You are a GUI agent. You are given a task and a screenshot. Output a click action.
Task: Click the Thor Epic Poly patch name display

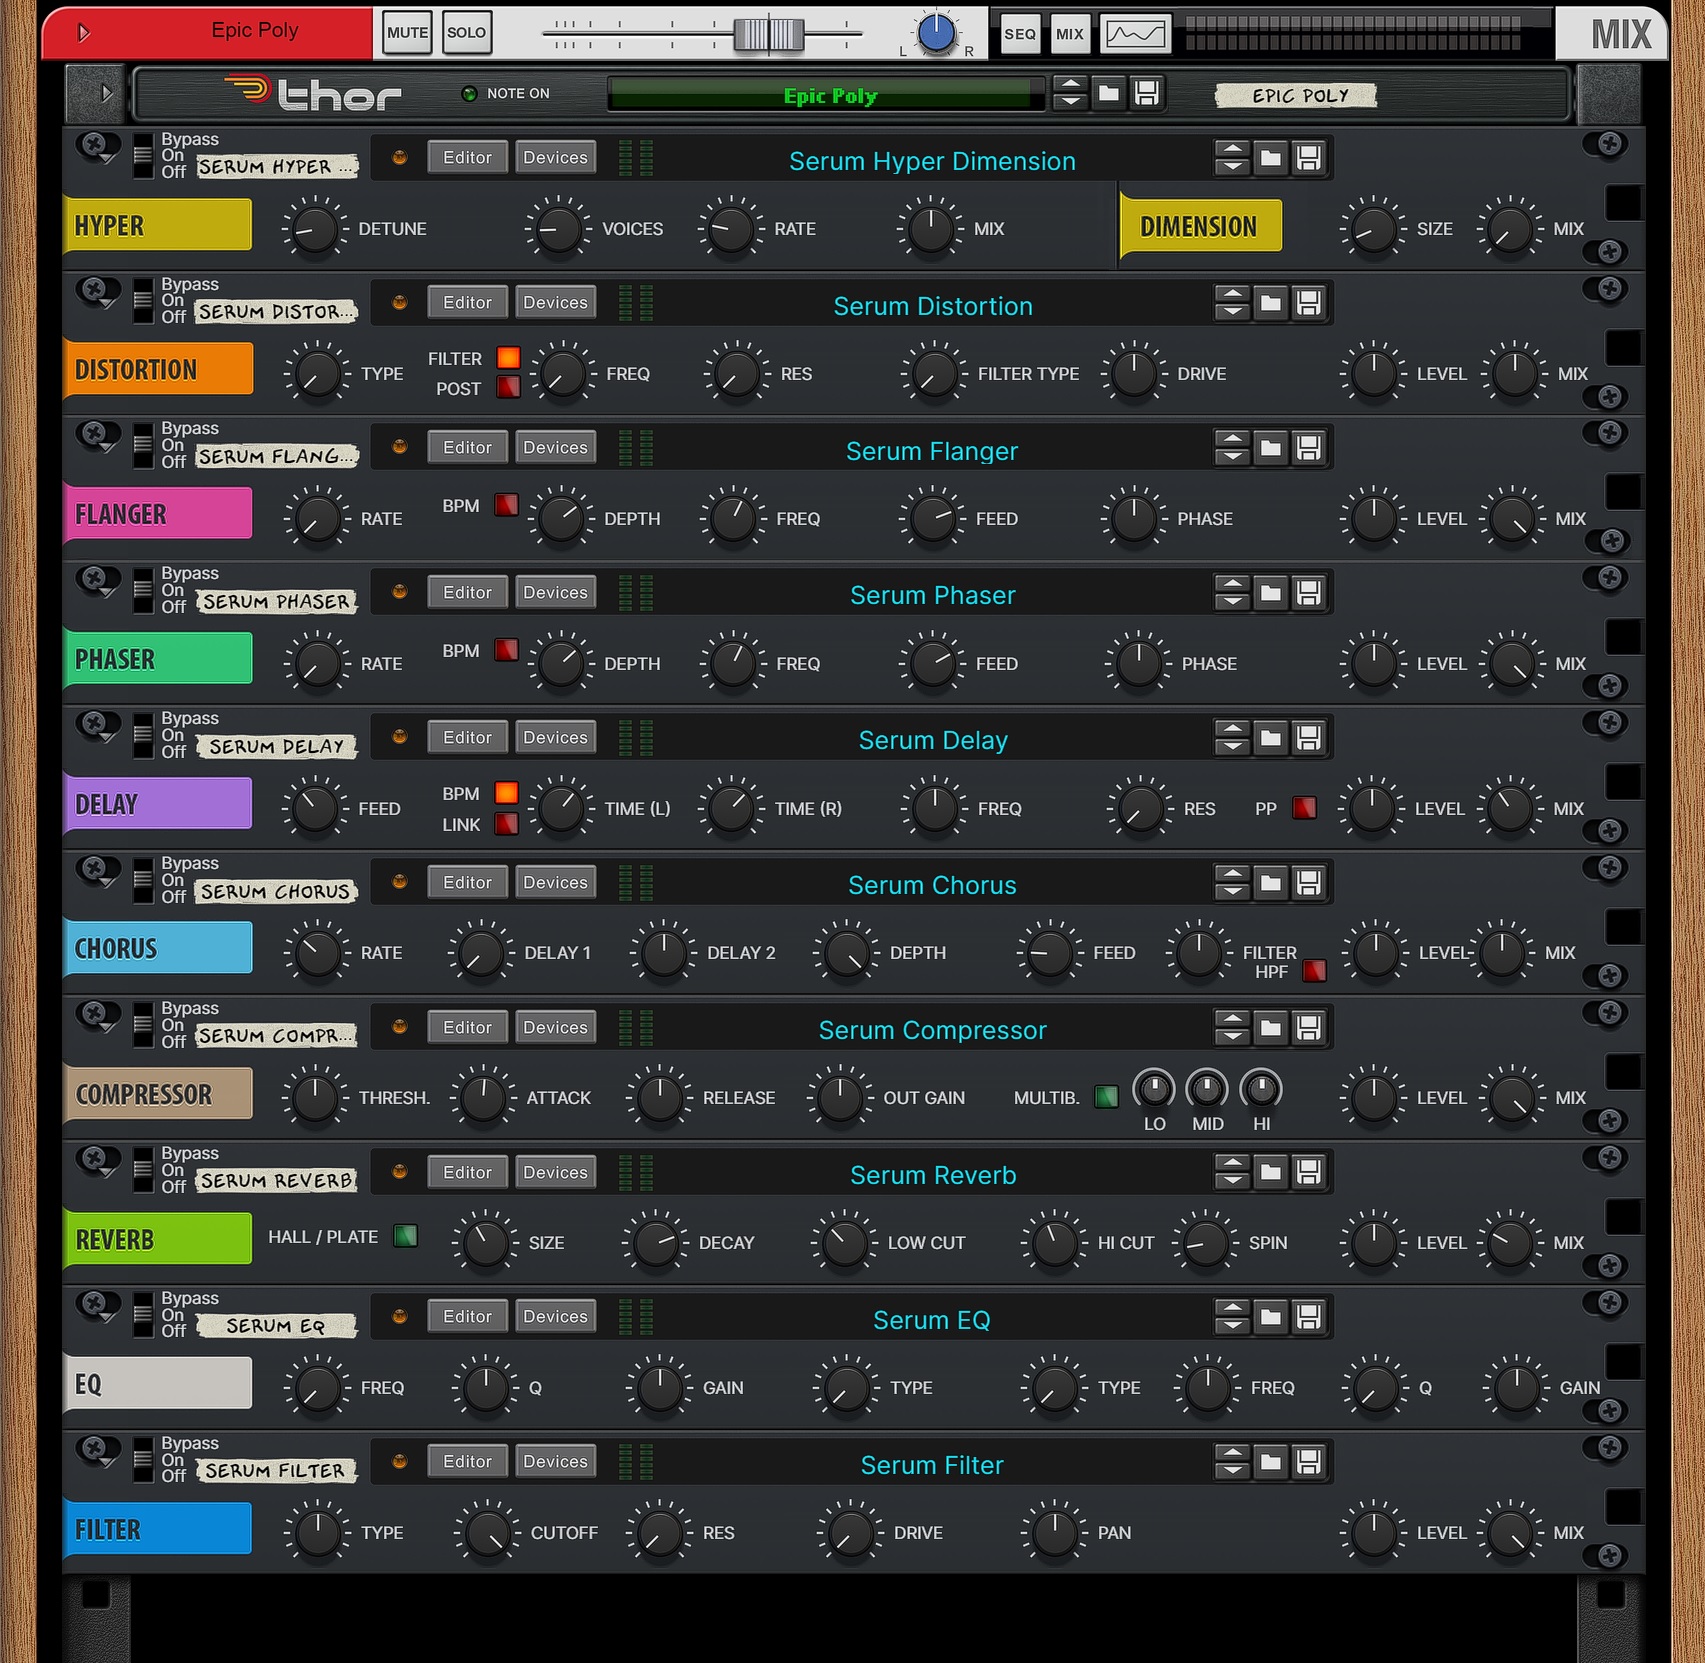click(x=826, y=95)
